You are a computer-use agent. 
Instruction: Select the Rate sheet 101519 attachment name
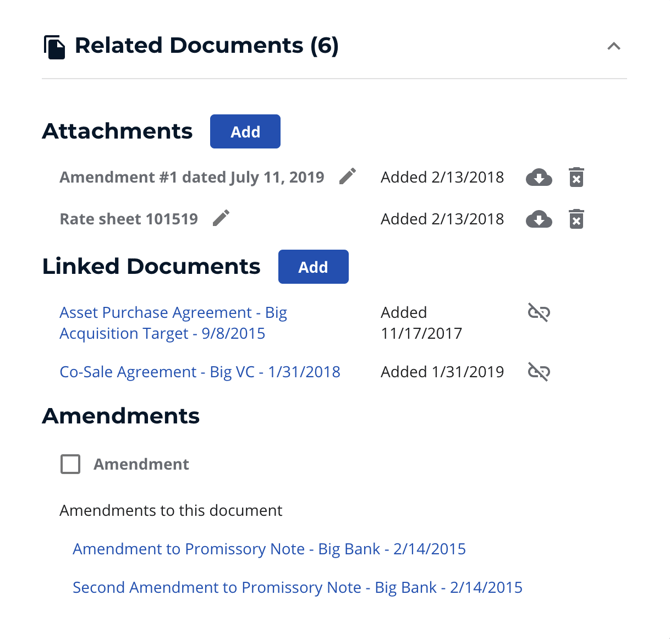click(x=128, y=219)
